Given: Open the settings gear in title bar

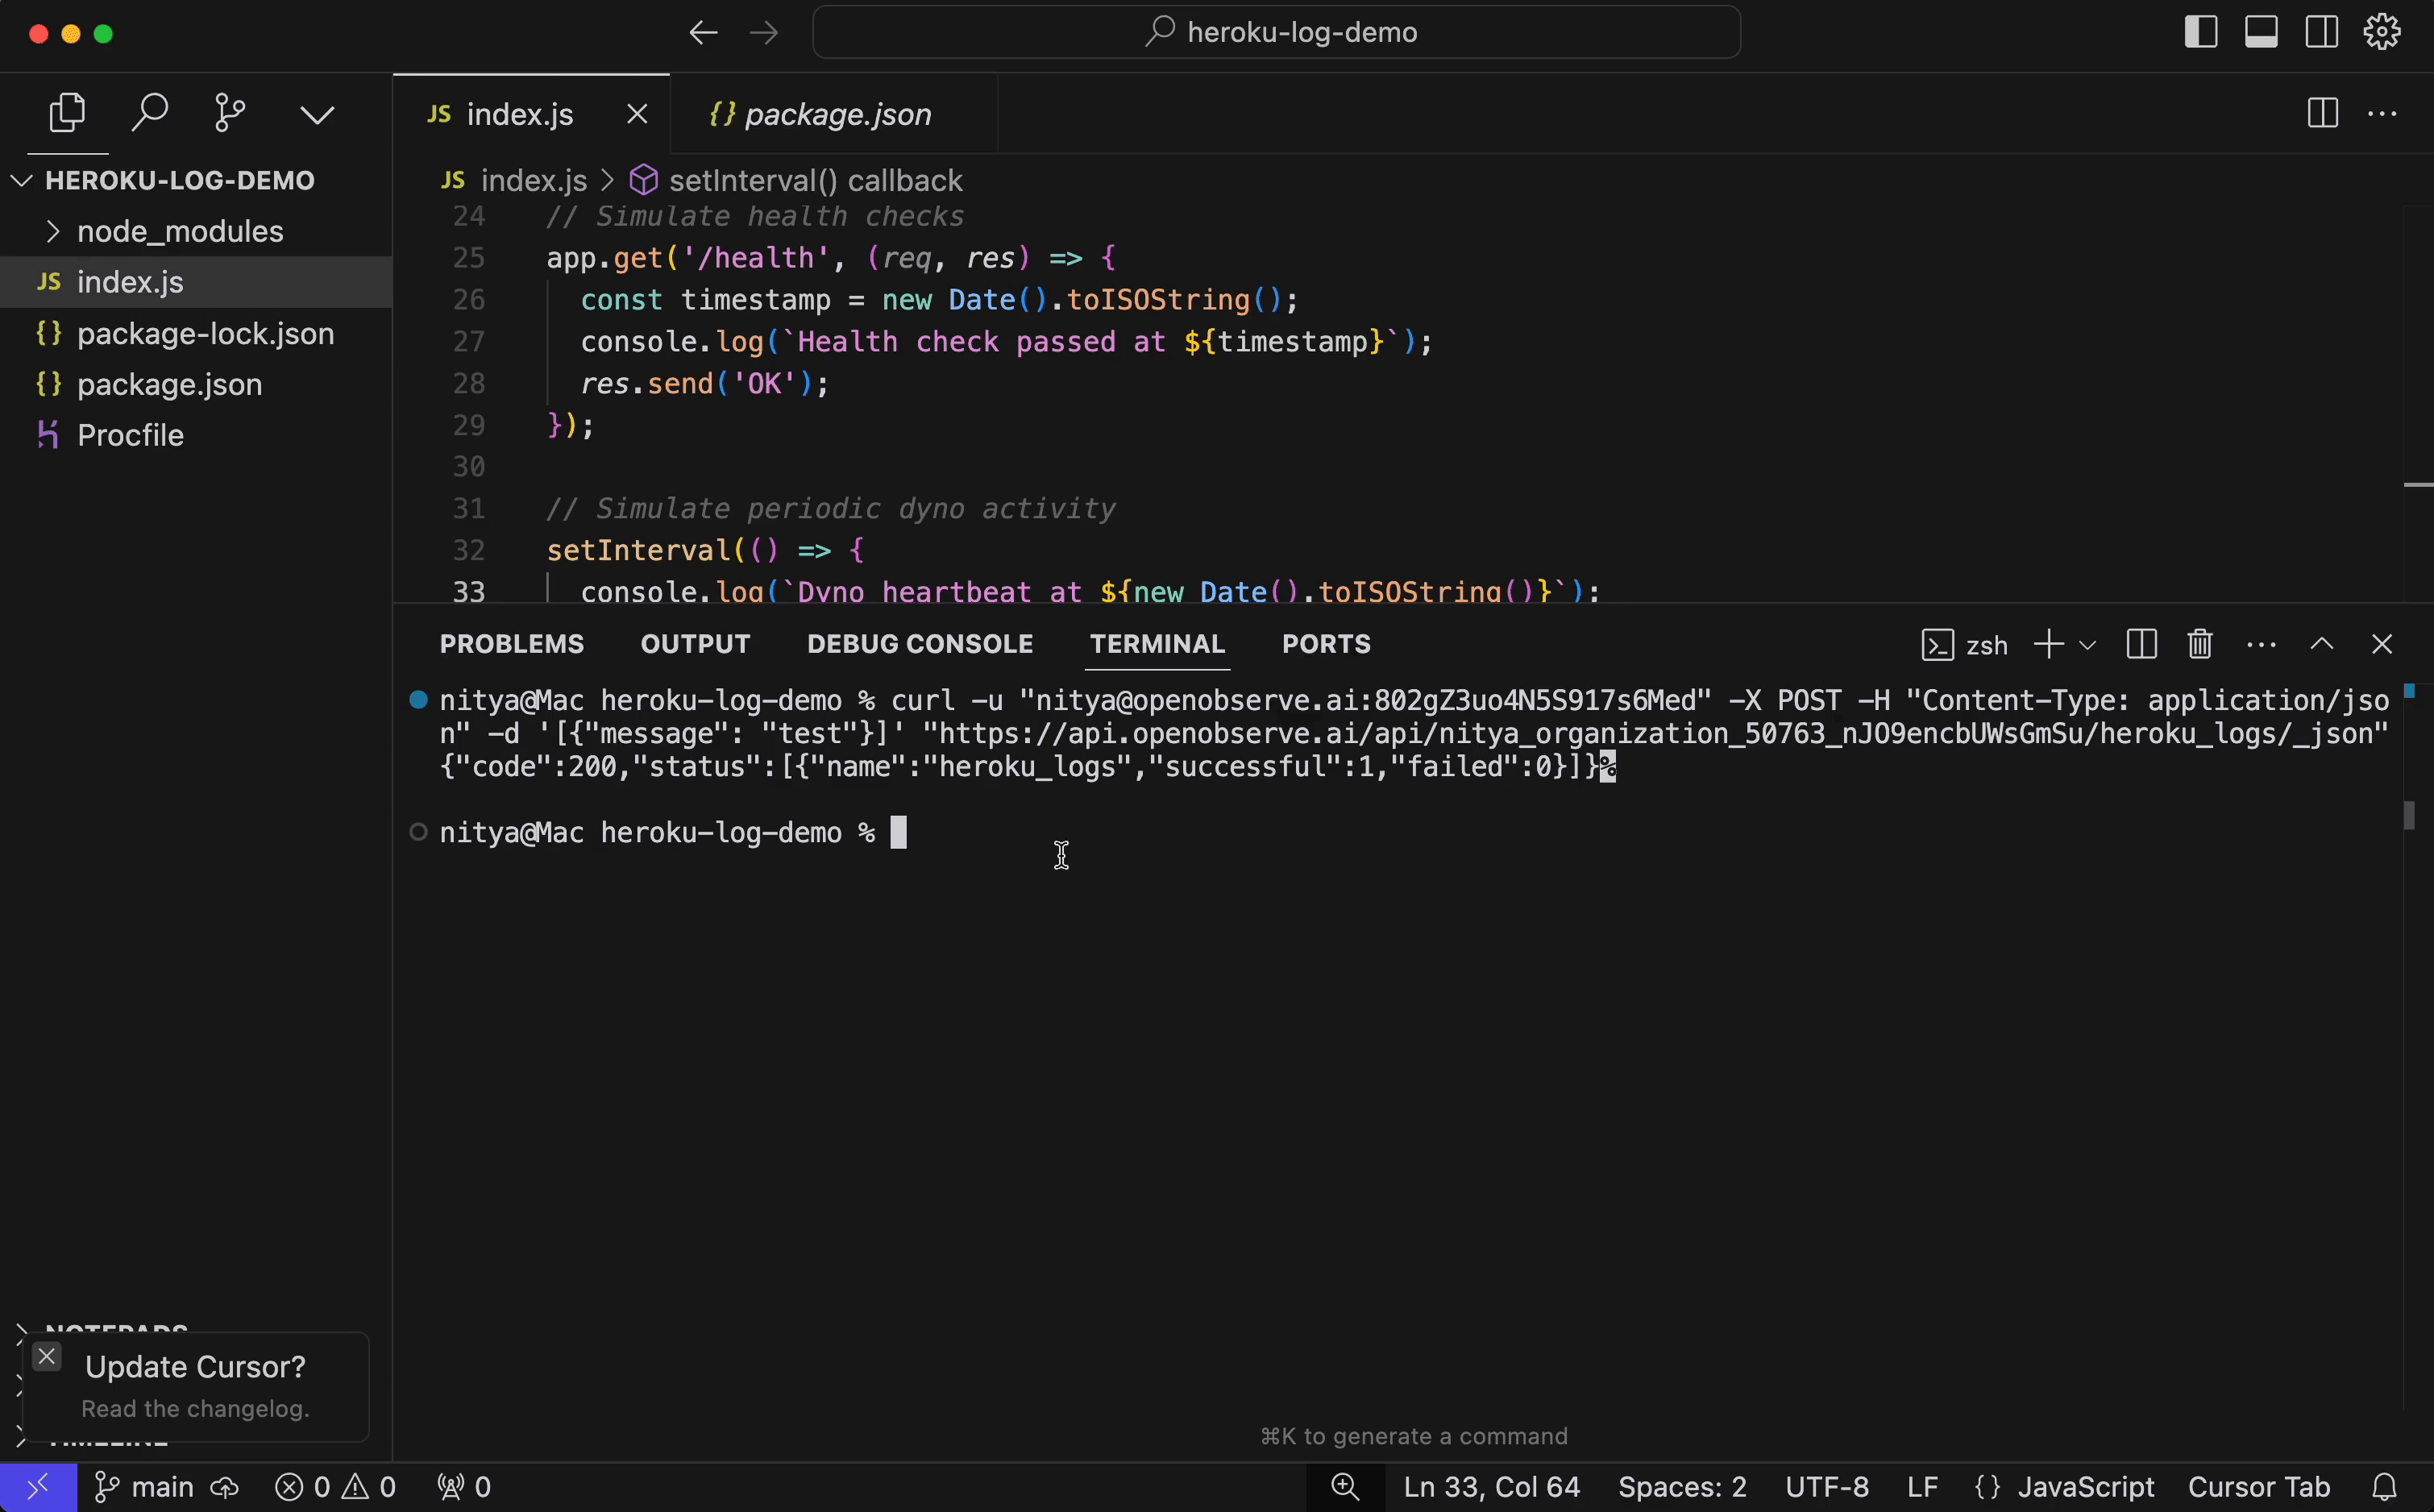Looking at the screenshot, I should click(2382, 32).
